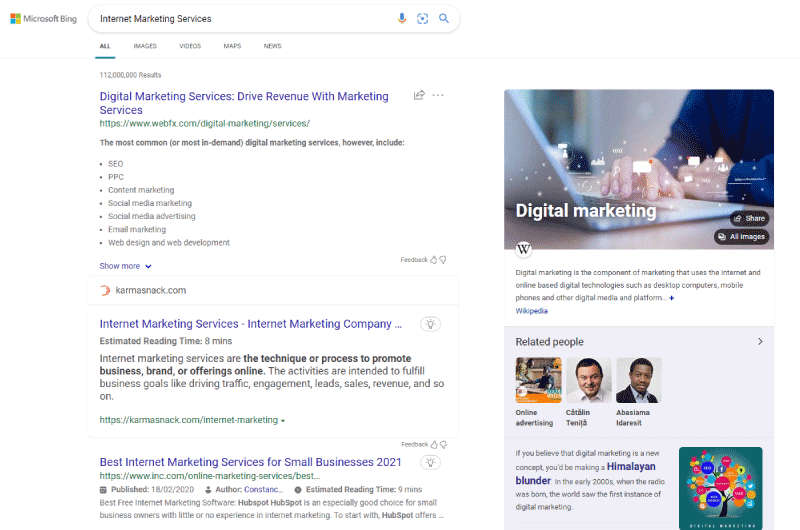This screenshot has width=800, height=530.
Task: Open the karmasnack.com/internet-marketing URL
Action: tap(189, 420)
